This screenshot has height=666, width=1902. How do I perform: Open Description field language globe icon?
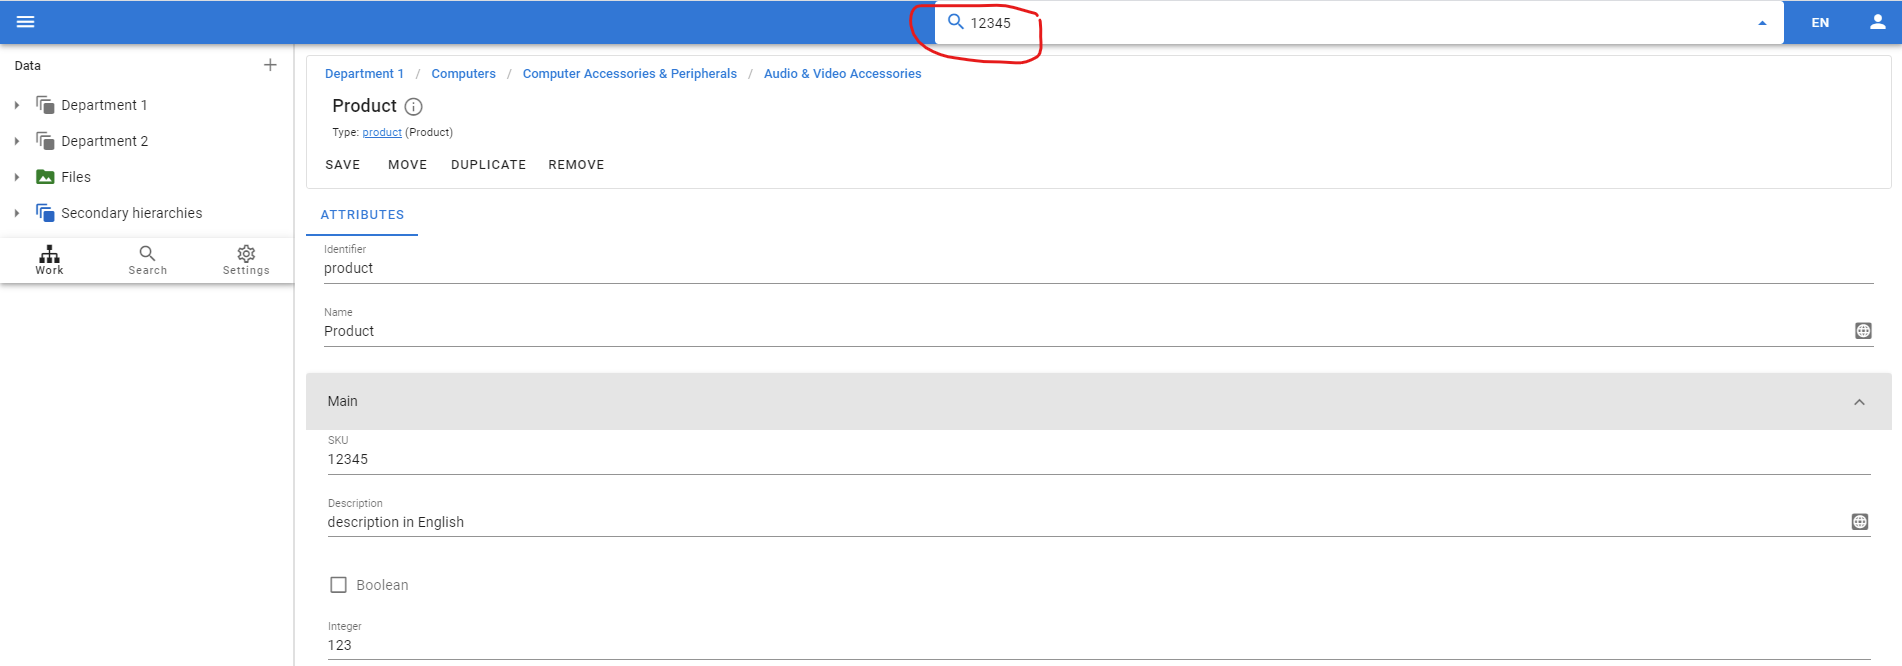point(1860,522)
